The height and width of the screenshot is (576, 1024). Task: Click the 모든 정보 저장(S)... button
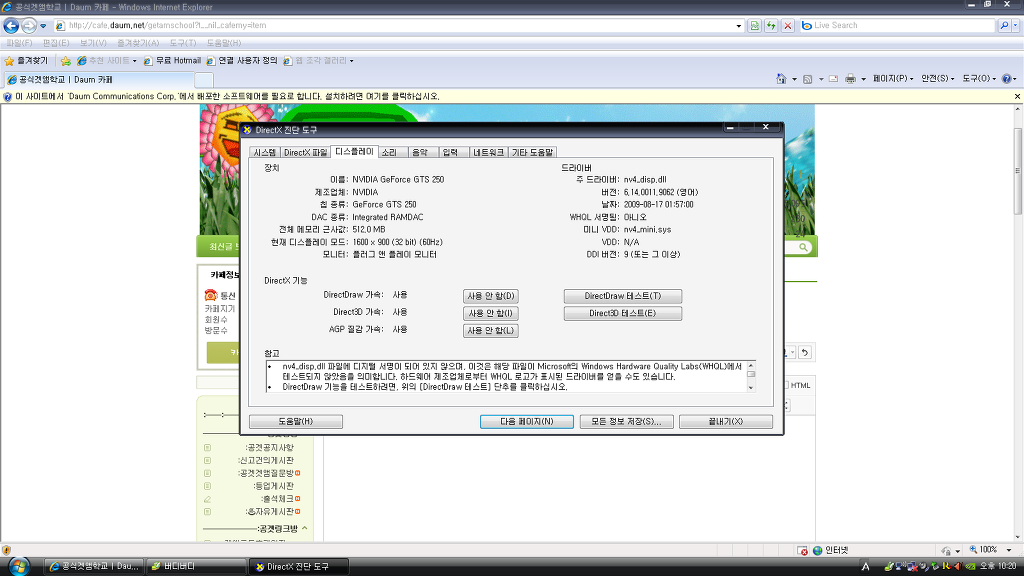[626, 421]
